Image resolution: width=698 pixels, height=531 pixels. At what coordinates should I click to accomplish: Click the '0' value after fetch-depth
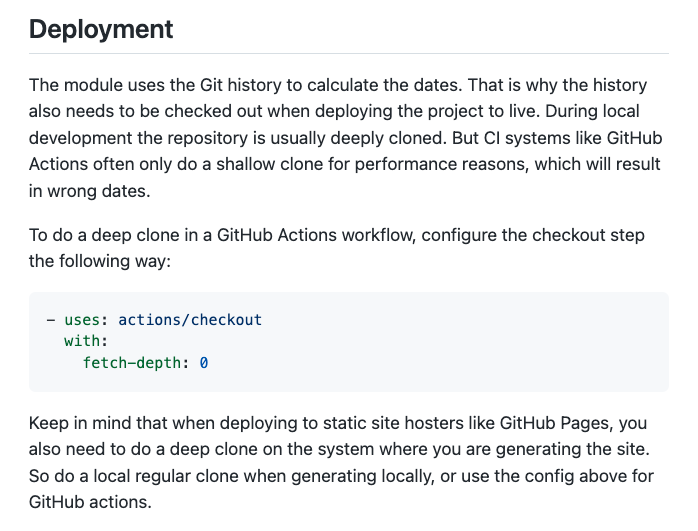(x=204, y=363)
